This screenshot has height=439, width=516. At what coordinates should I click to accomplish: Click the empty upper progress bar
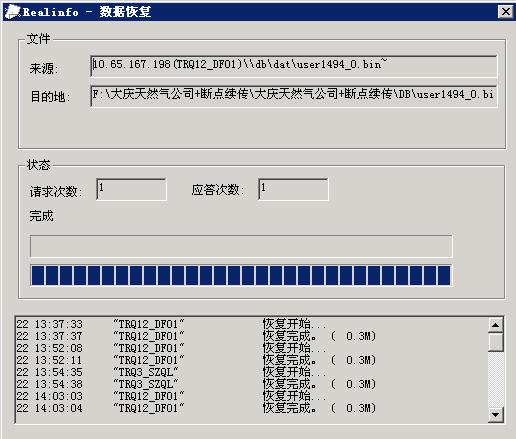click(241, 246)
